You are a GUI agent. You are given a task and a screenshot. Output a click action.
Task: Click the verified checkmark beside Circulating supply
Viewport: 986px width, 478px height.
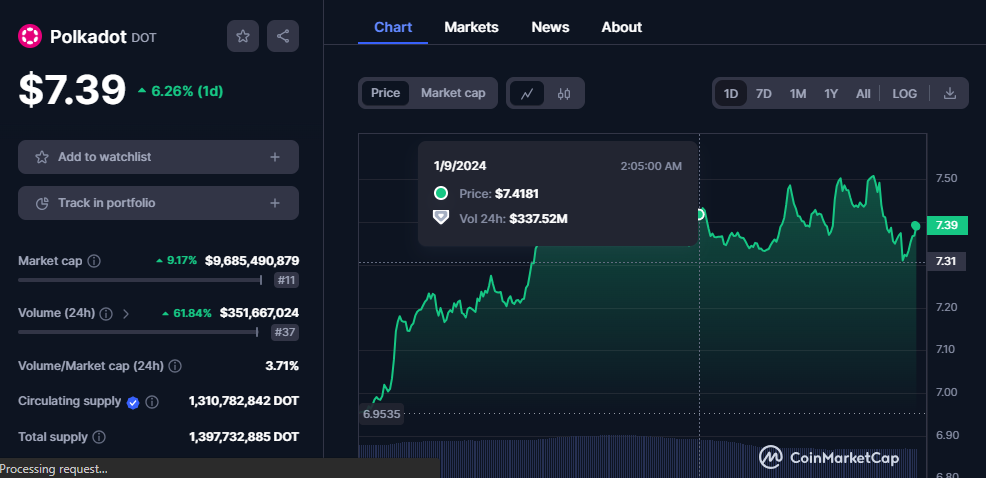pos(133,403)
